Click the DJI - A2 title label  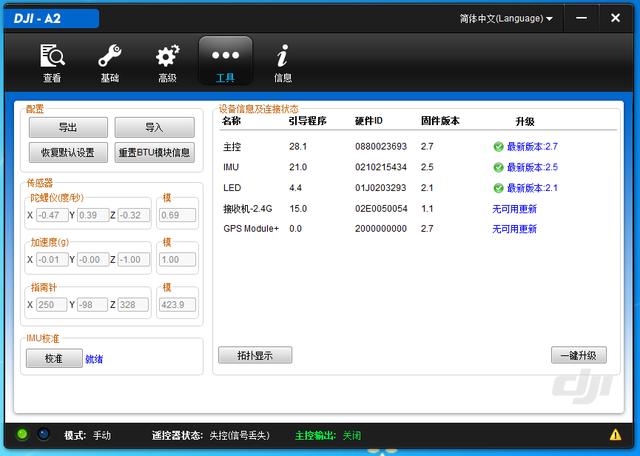click(37, 18)
